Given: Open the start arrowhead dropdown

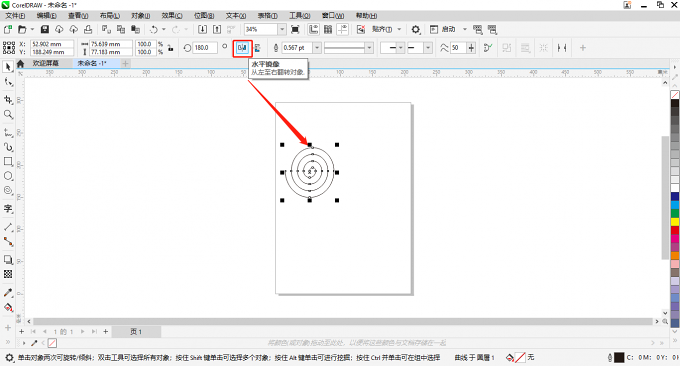Looking at the screenshot, I should 400,48.
